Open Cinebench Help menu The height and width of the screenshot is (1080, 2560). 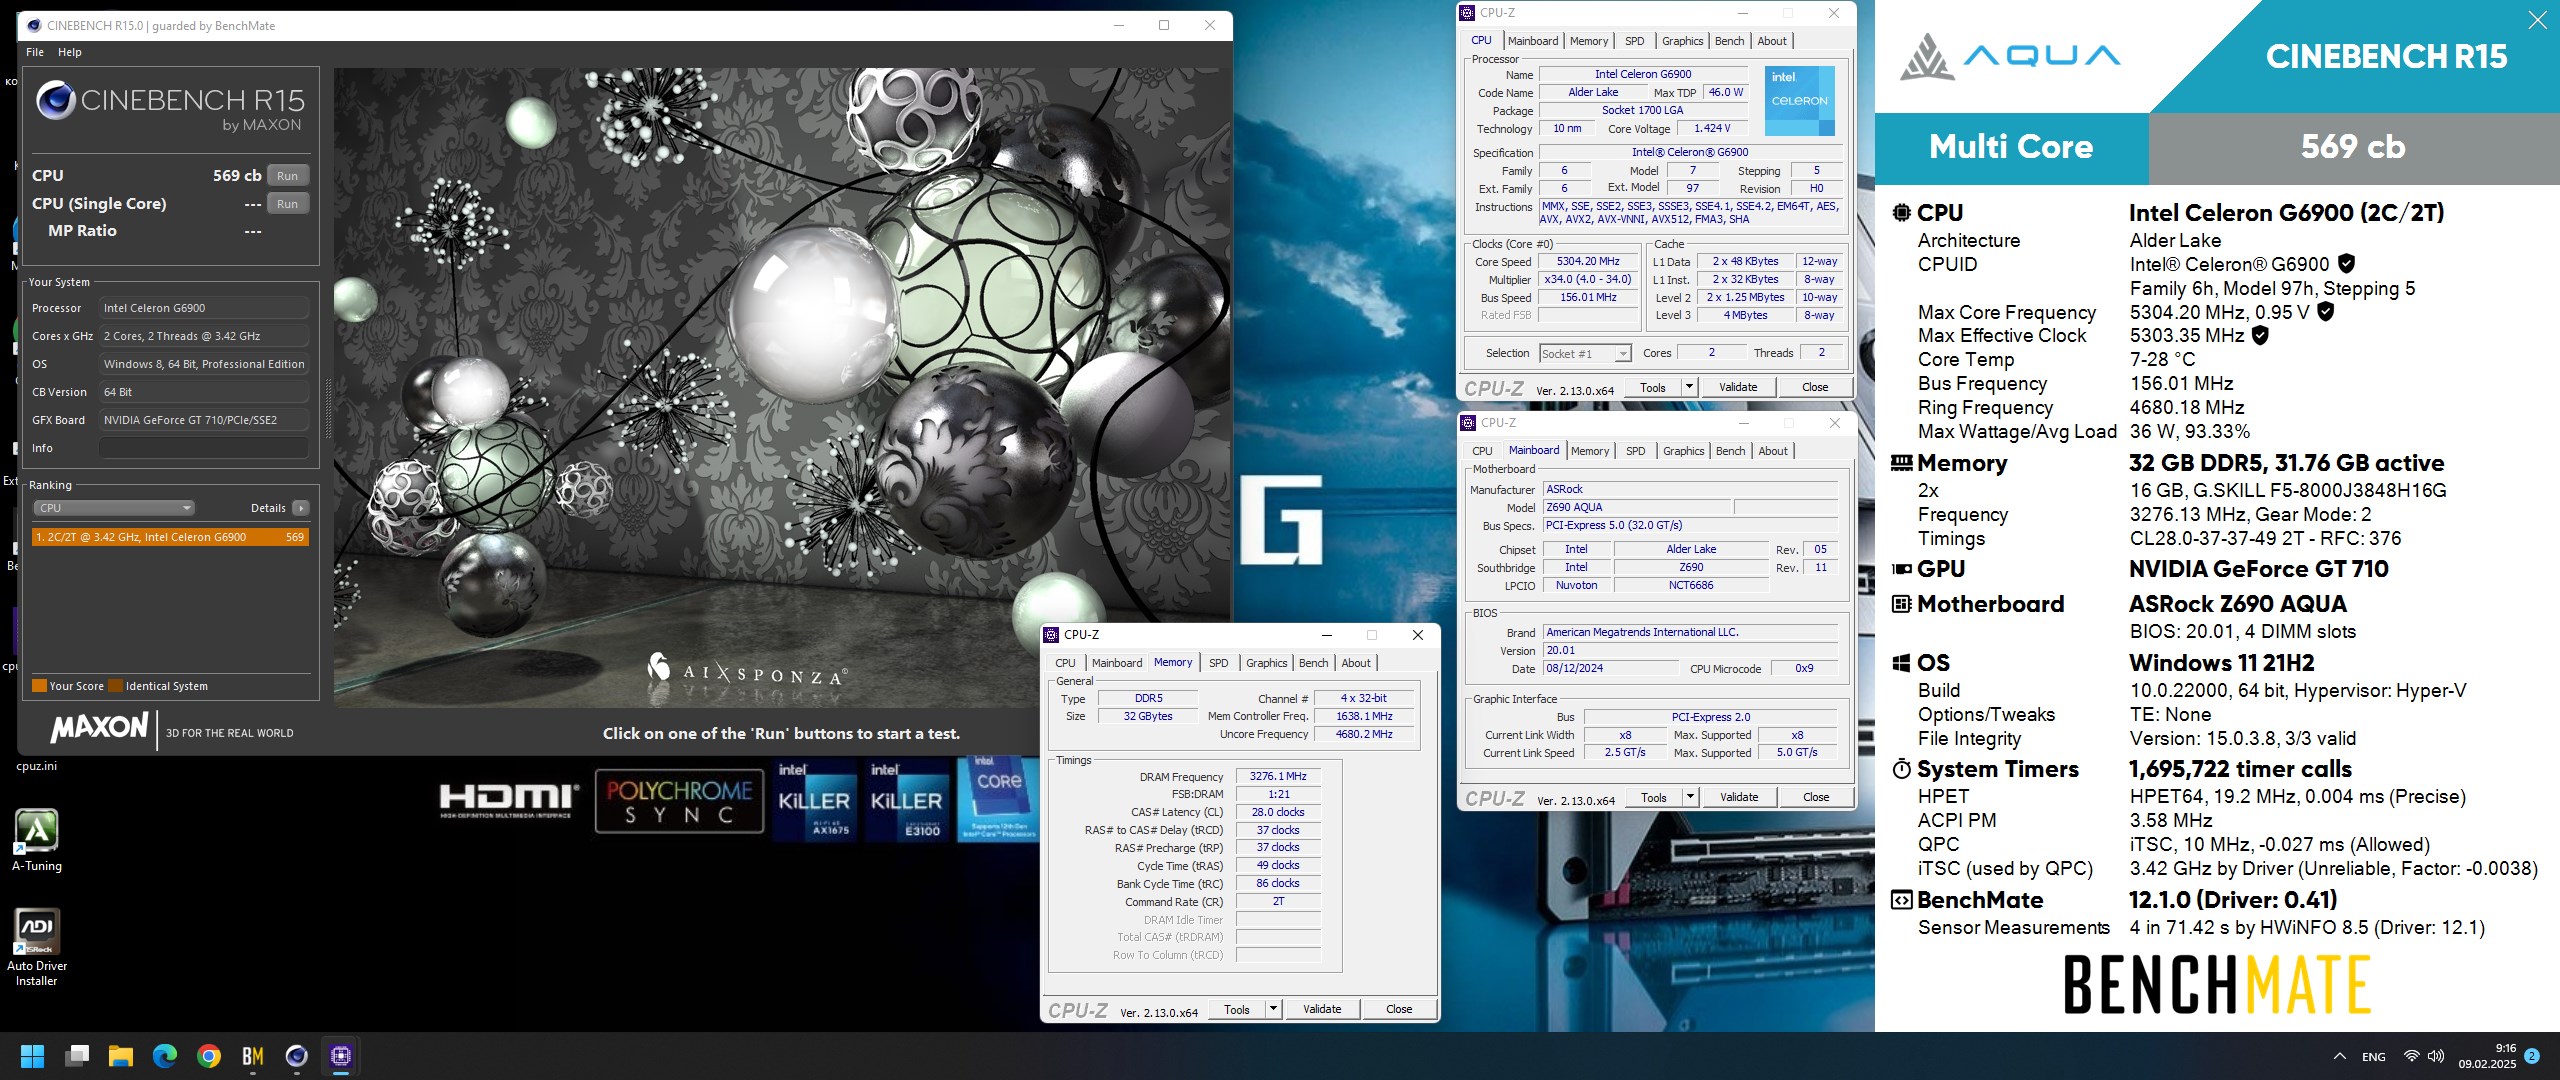coord(70,52)
